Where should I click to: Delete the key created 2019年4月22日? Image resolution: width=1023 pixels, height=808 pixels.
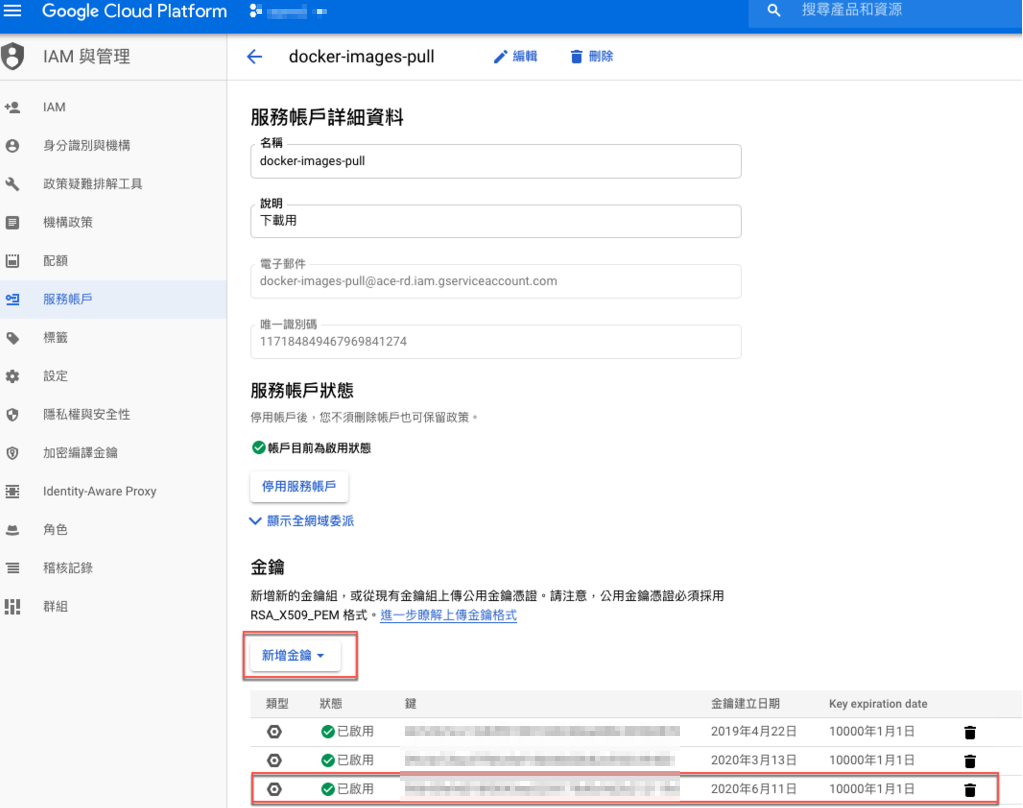(x=970, y=732)
